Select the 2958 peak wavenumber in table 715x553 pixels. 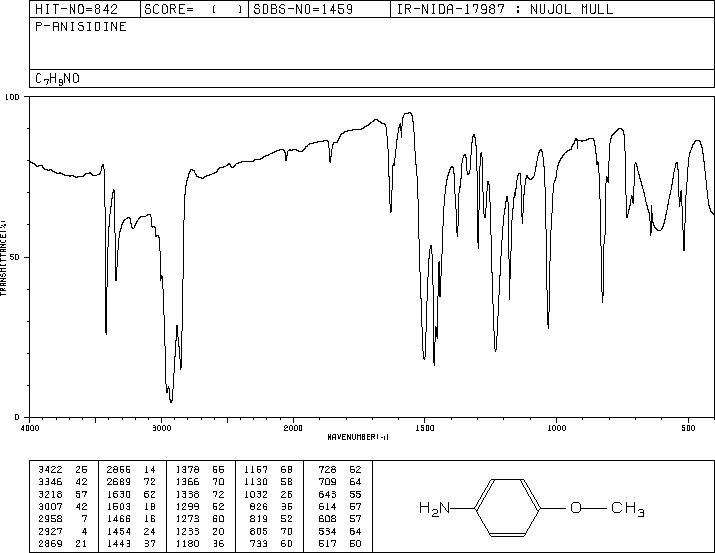coord(50,519)
